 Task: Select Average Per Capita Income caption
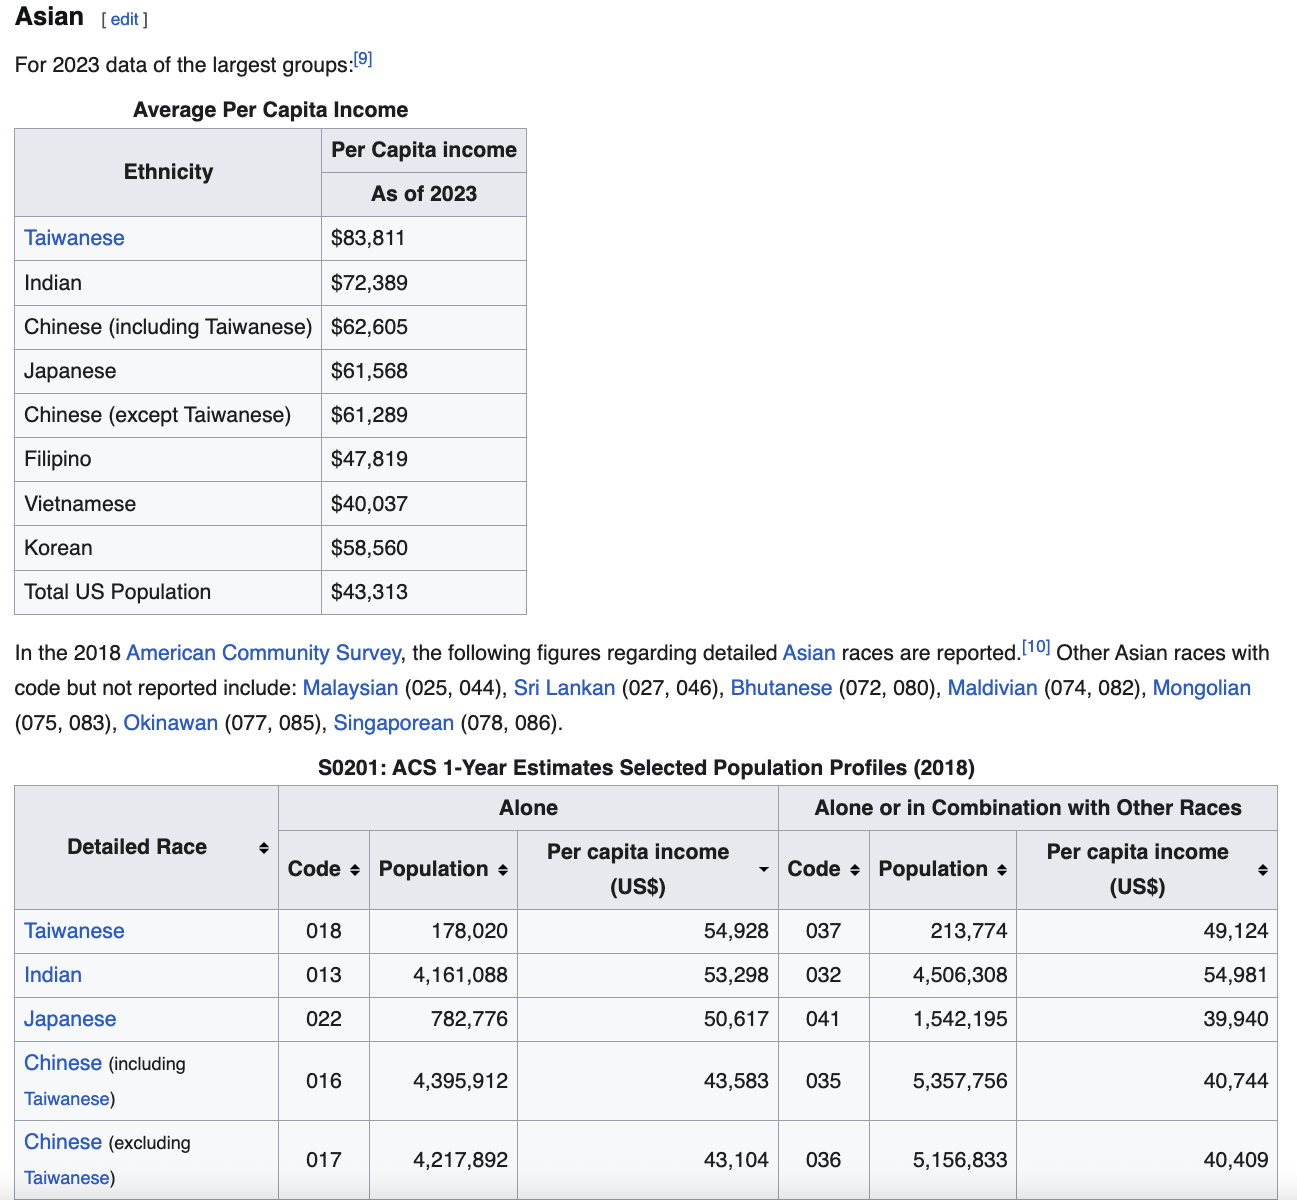tap(271, 110)
